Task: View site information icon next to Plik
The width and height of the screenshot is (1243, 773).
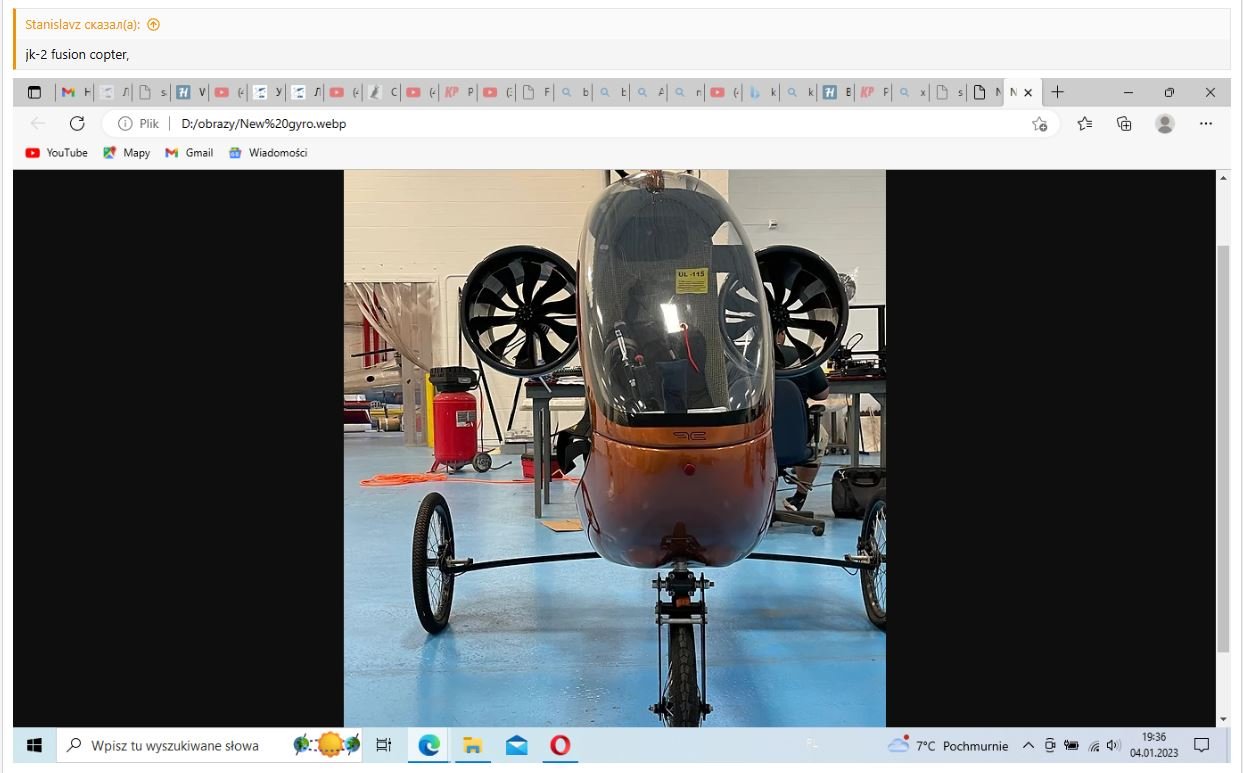Action: click(125, 123)
